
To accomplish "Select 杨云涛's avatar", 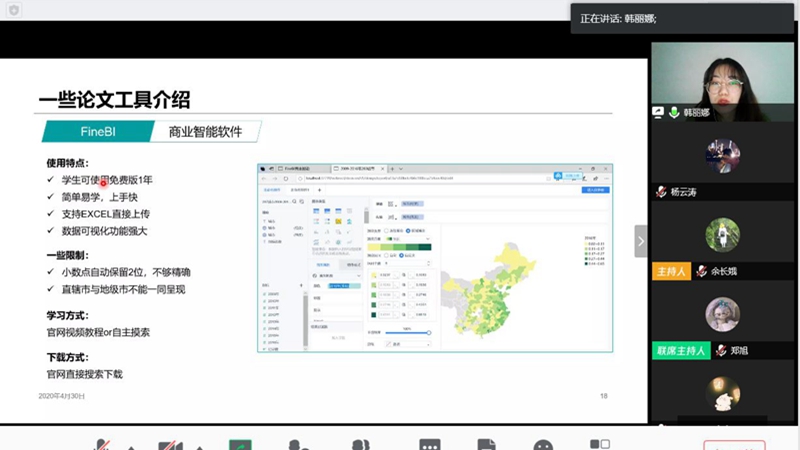I will pos(722,156).
